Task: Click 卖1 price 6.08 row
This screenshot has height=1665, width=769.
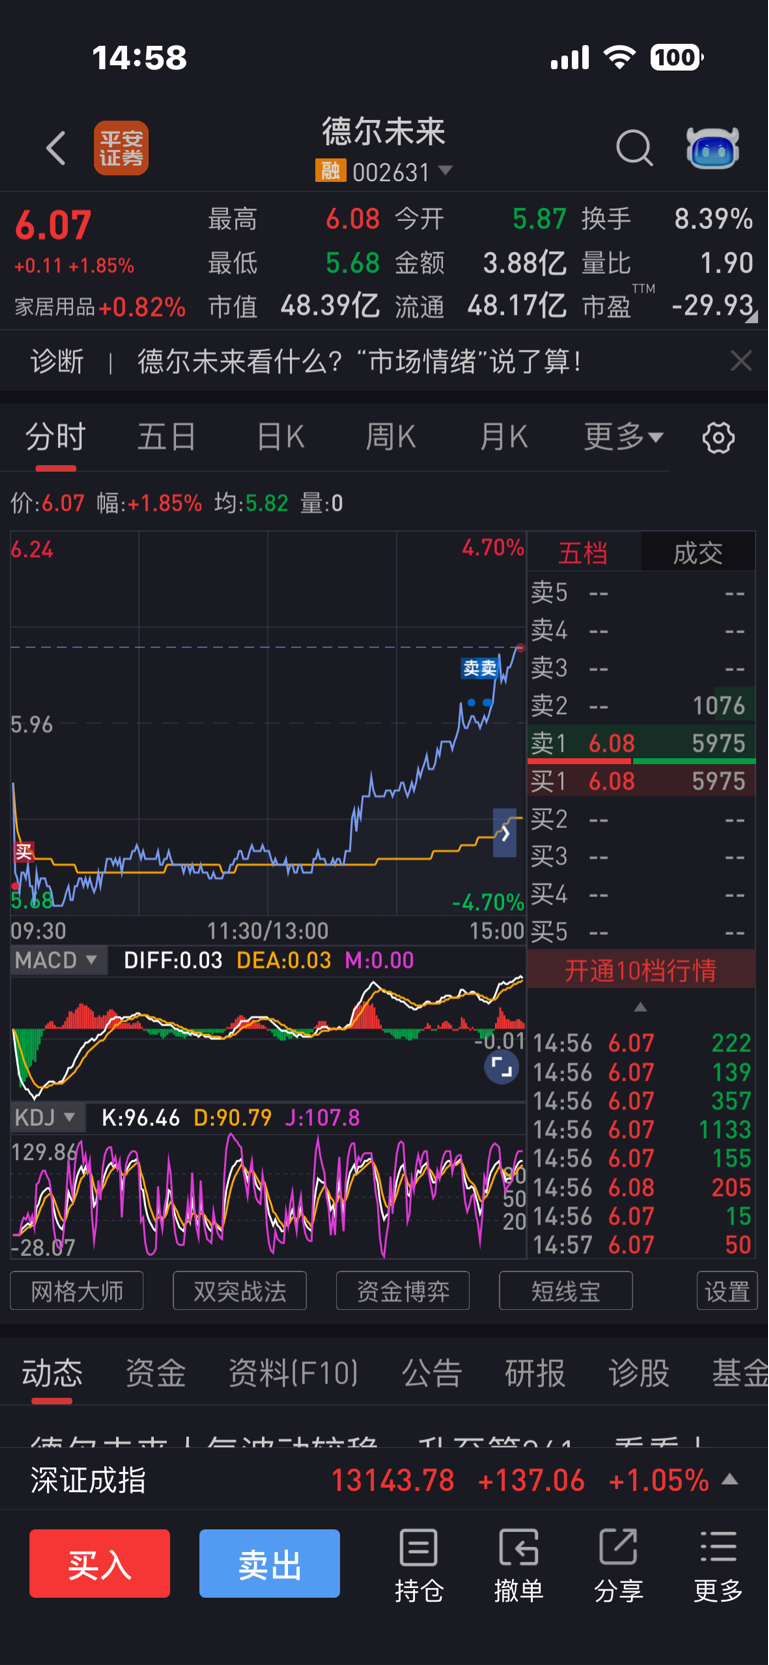Action: 641,743
